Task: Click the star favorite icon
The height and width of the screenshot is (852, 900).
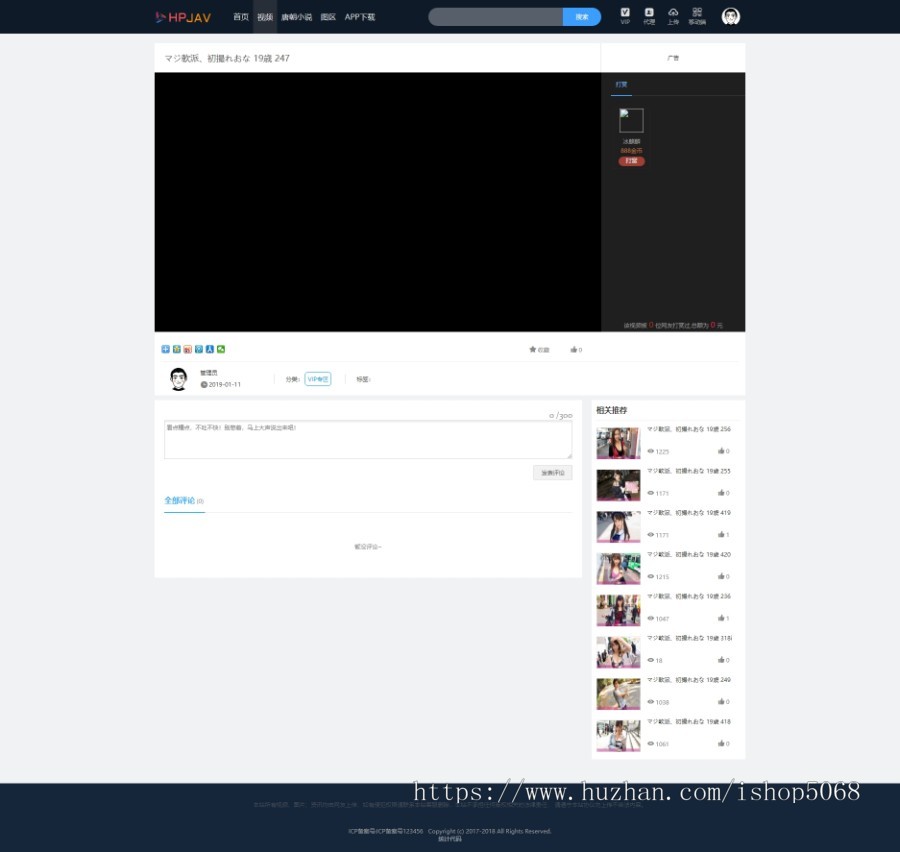Action: 533,349
